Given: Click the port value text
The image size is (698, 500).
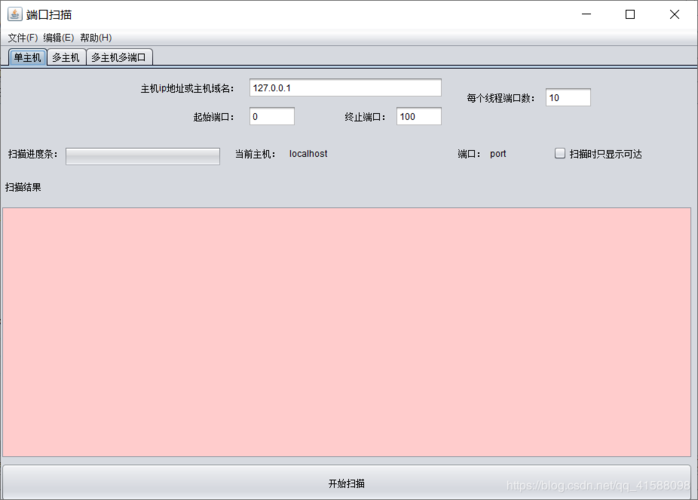Looking at the screenshot, I should (x=498, y=154).
